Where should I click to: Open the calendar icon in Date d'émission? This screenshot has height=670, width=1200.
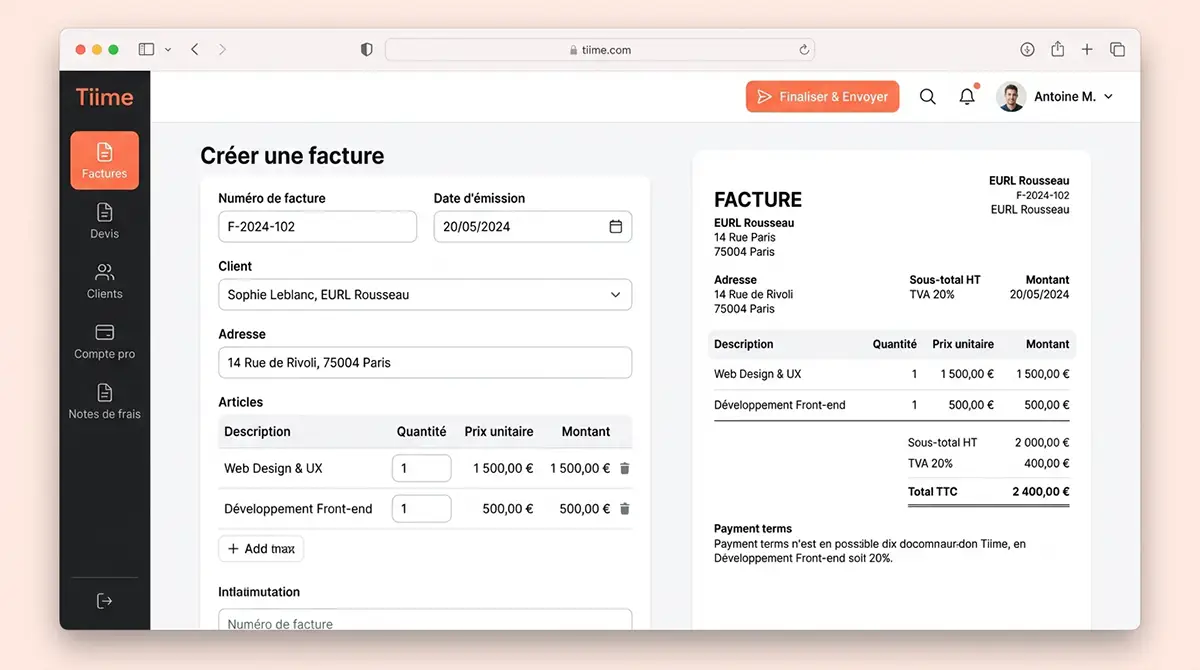(x=616, y=226)
